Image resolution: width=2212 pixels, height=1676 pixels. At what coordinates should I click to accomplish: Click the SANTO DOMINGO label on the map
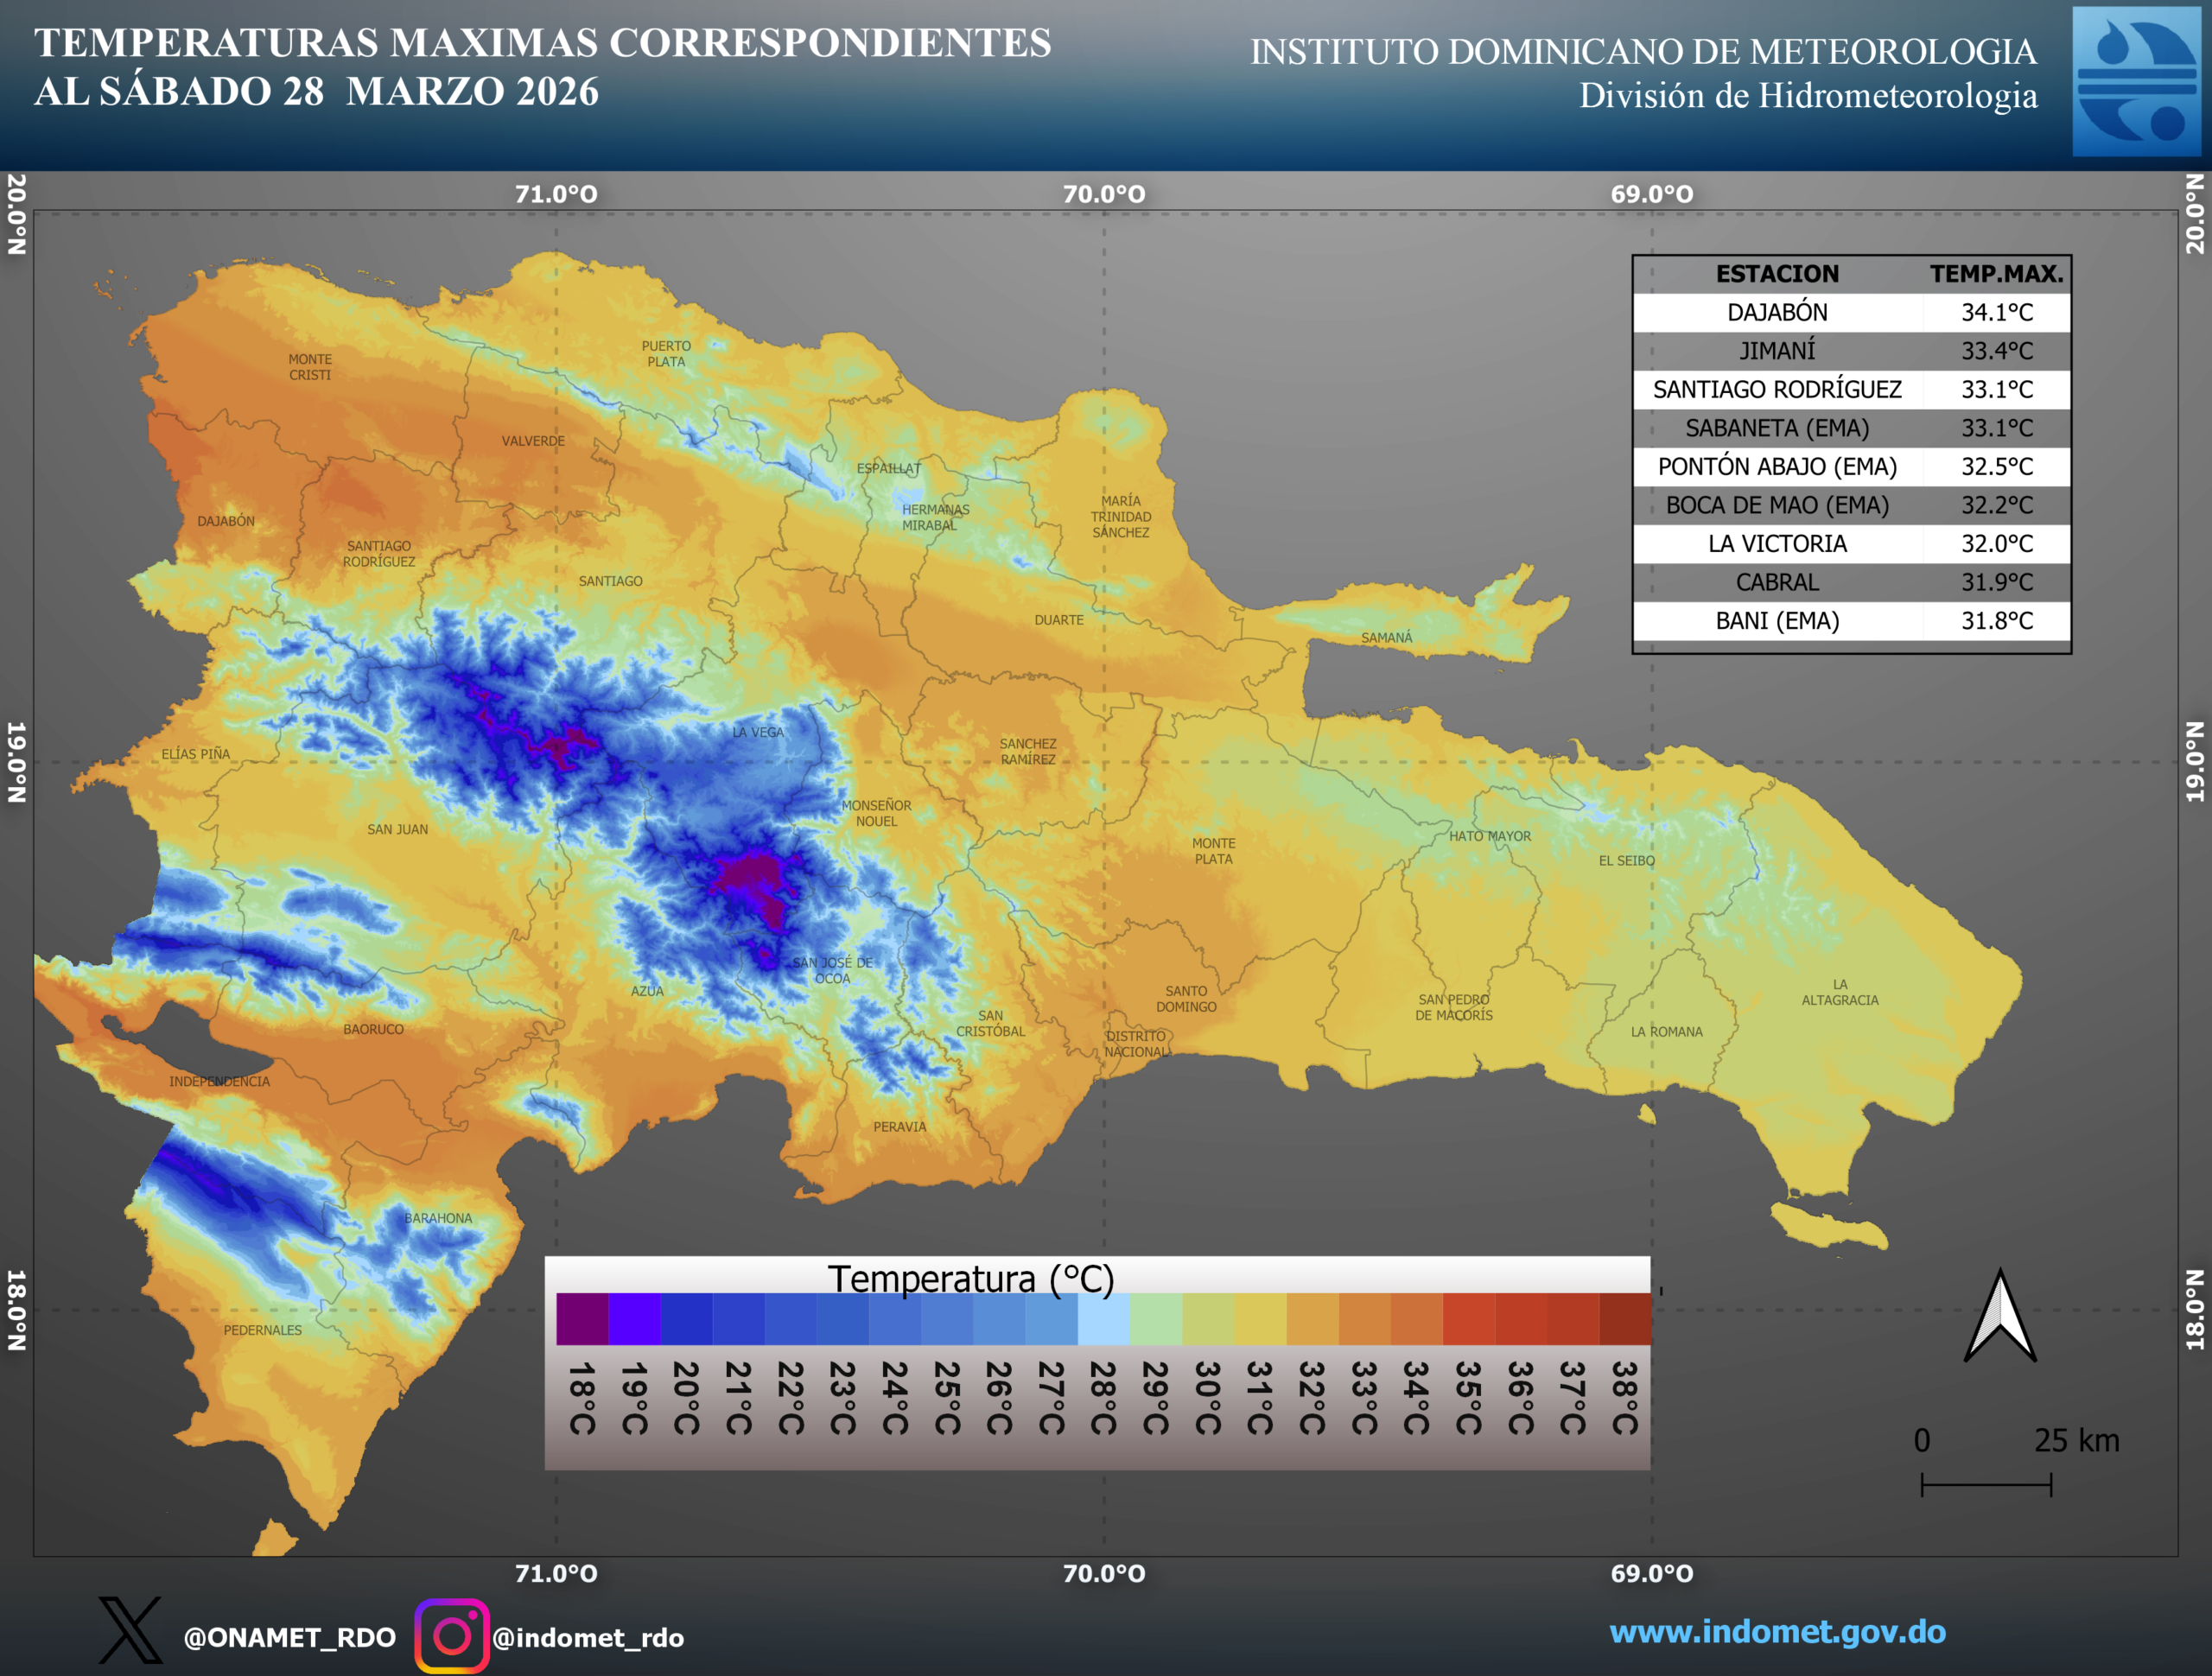click(x=1186, y=999)
